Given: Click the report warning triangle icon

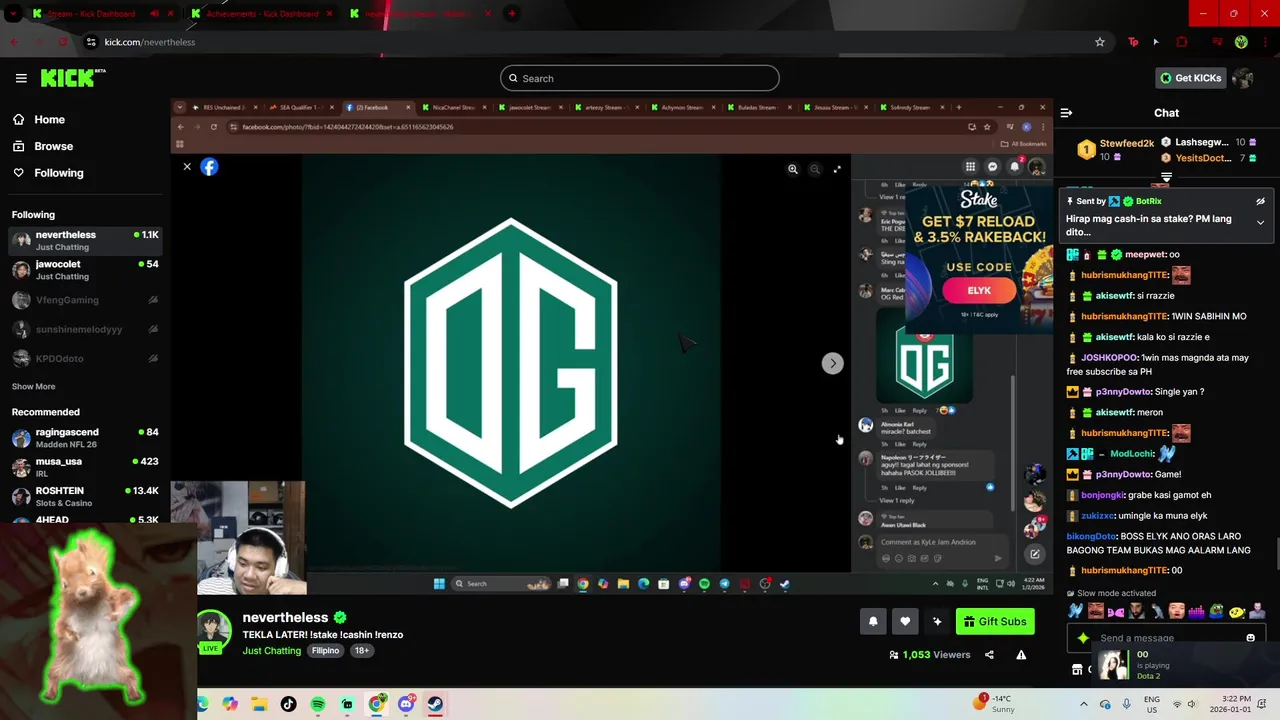Looking at the screenshot, I should click(1021, 655).
